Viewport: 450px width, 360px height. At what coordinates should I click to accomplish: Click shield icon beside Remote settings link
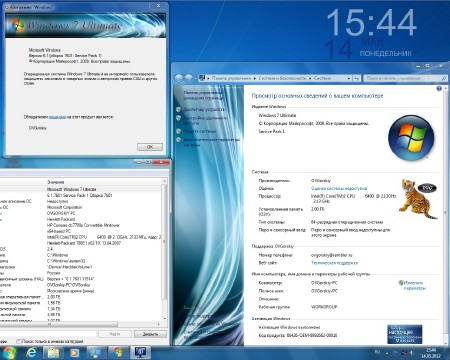coord(179,118)
